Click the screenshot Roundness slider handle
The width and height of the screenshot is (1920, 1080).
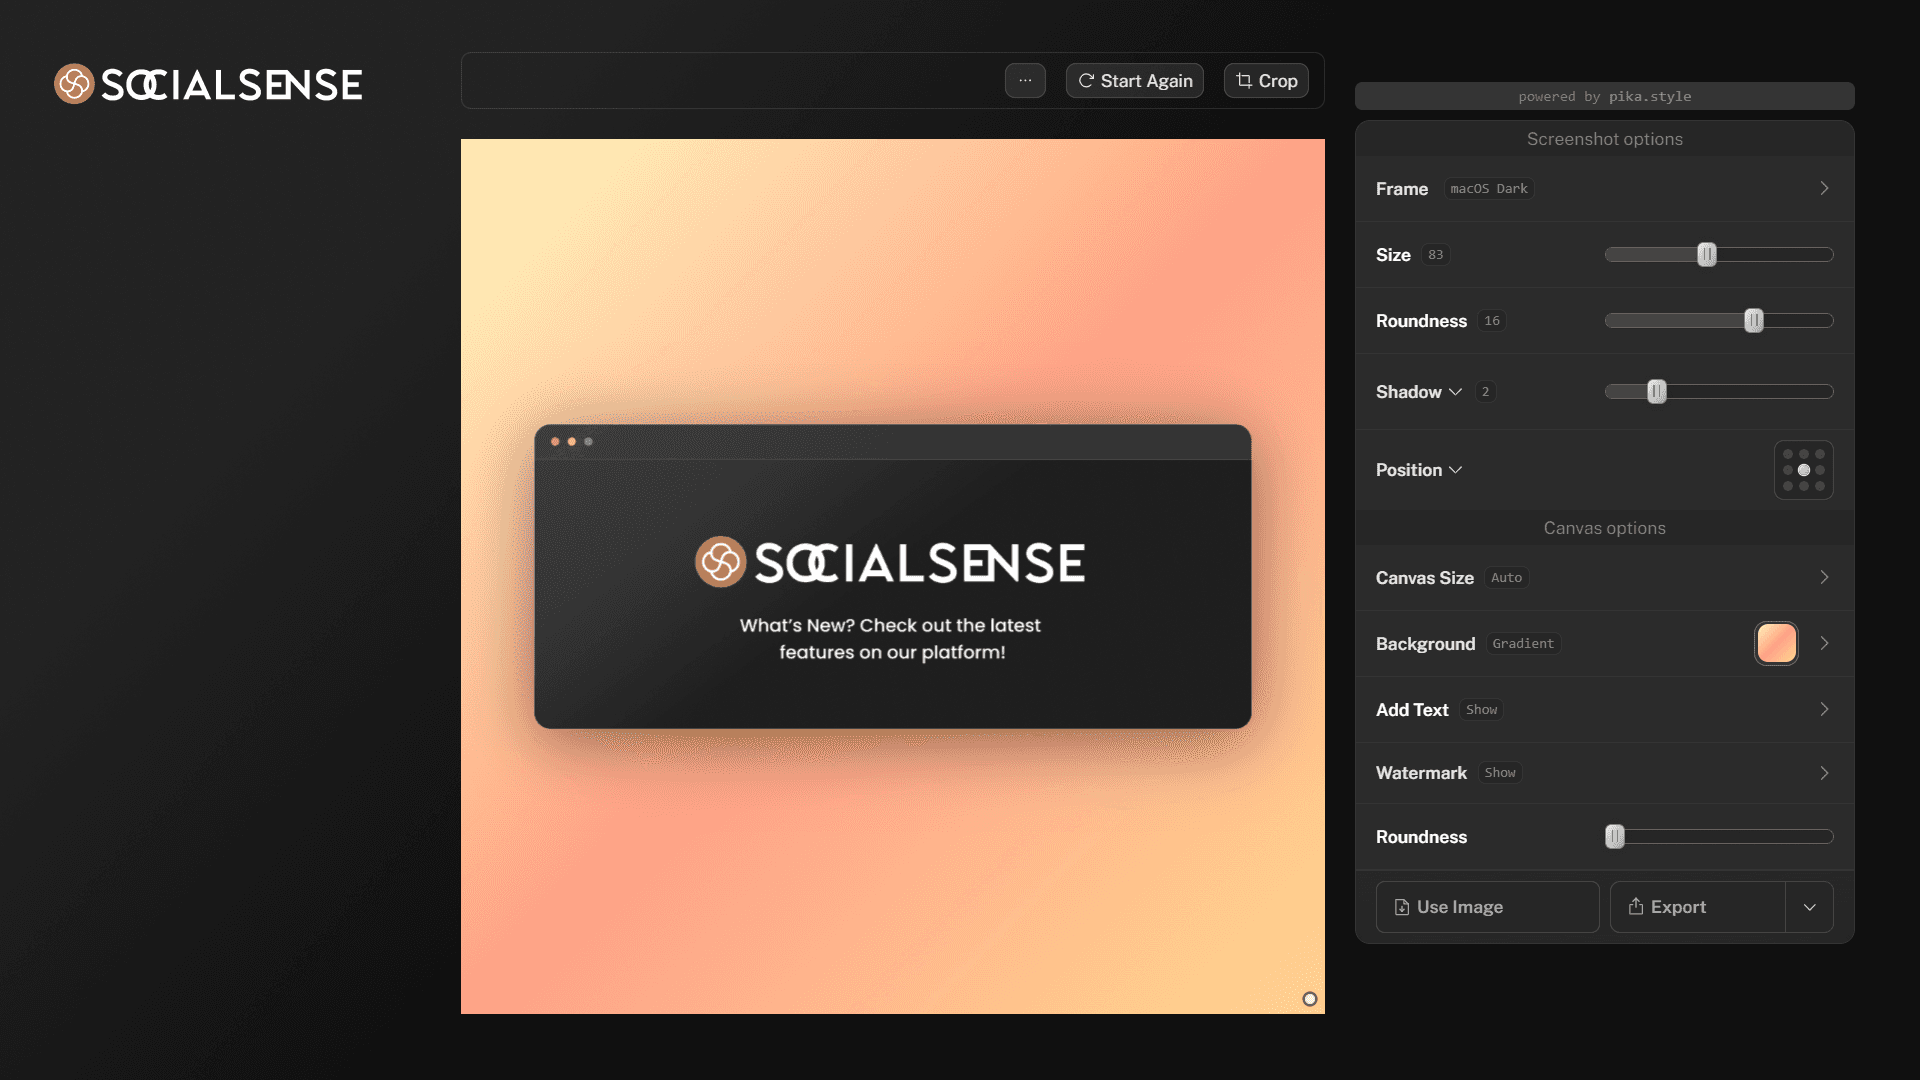coord(1754,321)
